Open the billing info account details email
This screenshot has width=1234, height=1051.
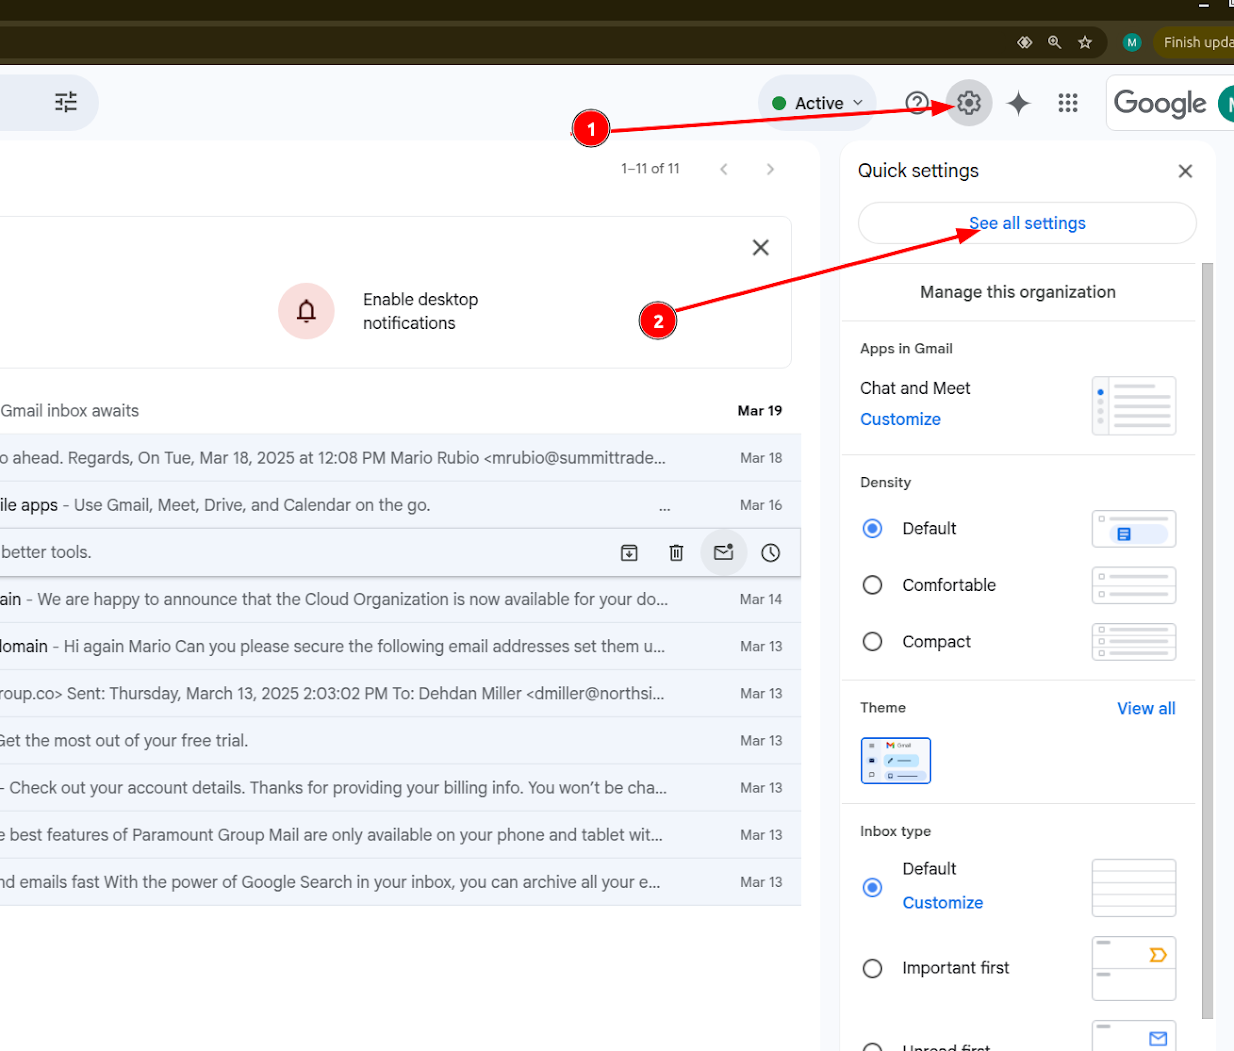pos(400,787)
